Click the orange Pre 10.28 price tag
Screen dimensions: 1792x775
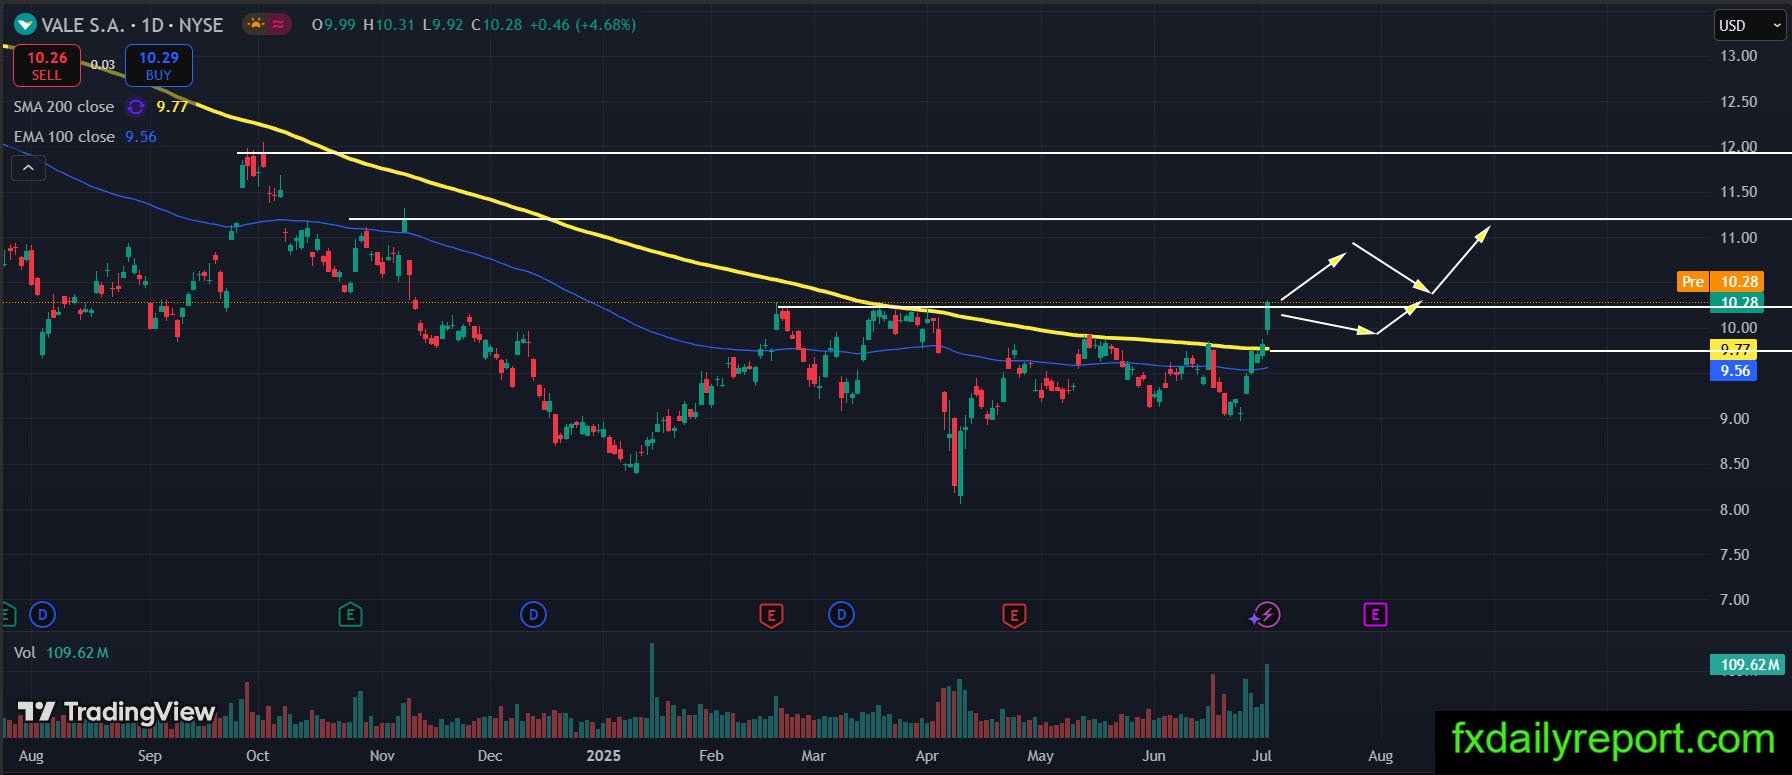coord(1720,282)
